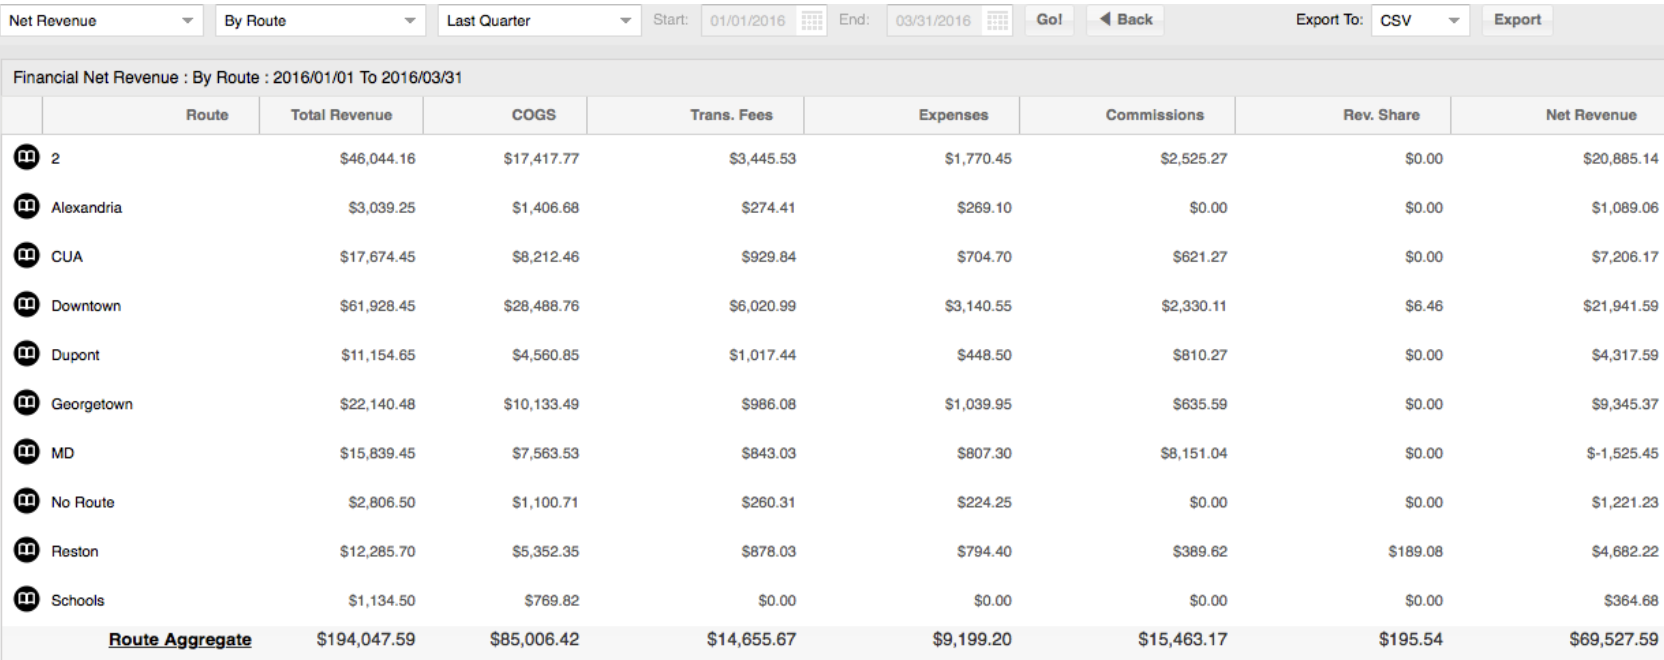Click Georgetown expenses $1,039.95
This screenshot has width=1664, height=660.
pyautogui.click(x=978, y=404)
